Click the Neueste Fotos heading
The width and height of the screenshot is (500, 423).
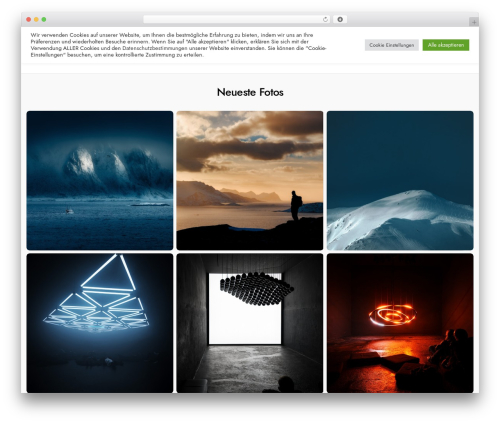[x=250, y=92]
